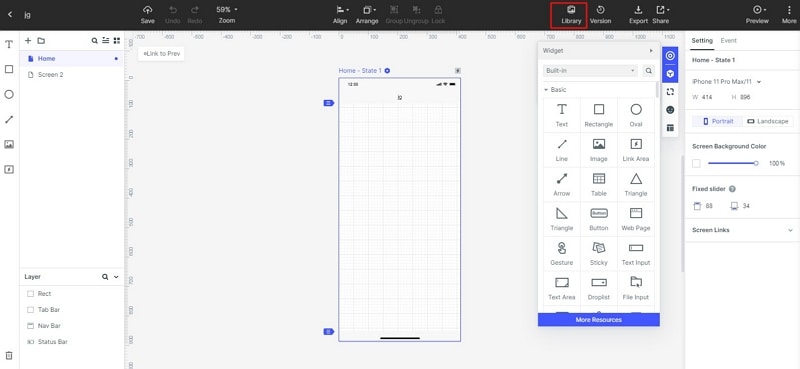Viewport: 800px width, 369px height.
Task: Select the Link Area tool in the left sidebar
Action: click(x=9, y=169)
